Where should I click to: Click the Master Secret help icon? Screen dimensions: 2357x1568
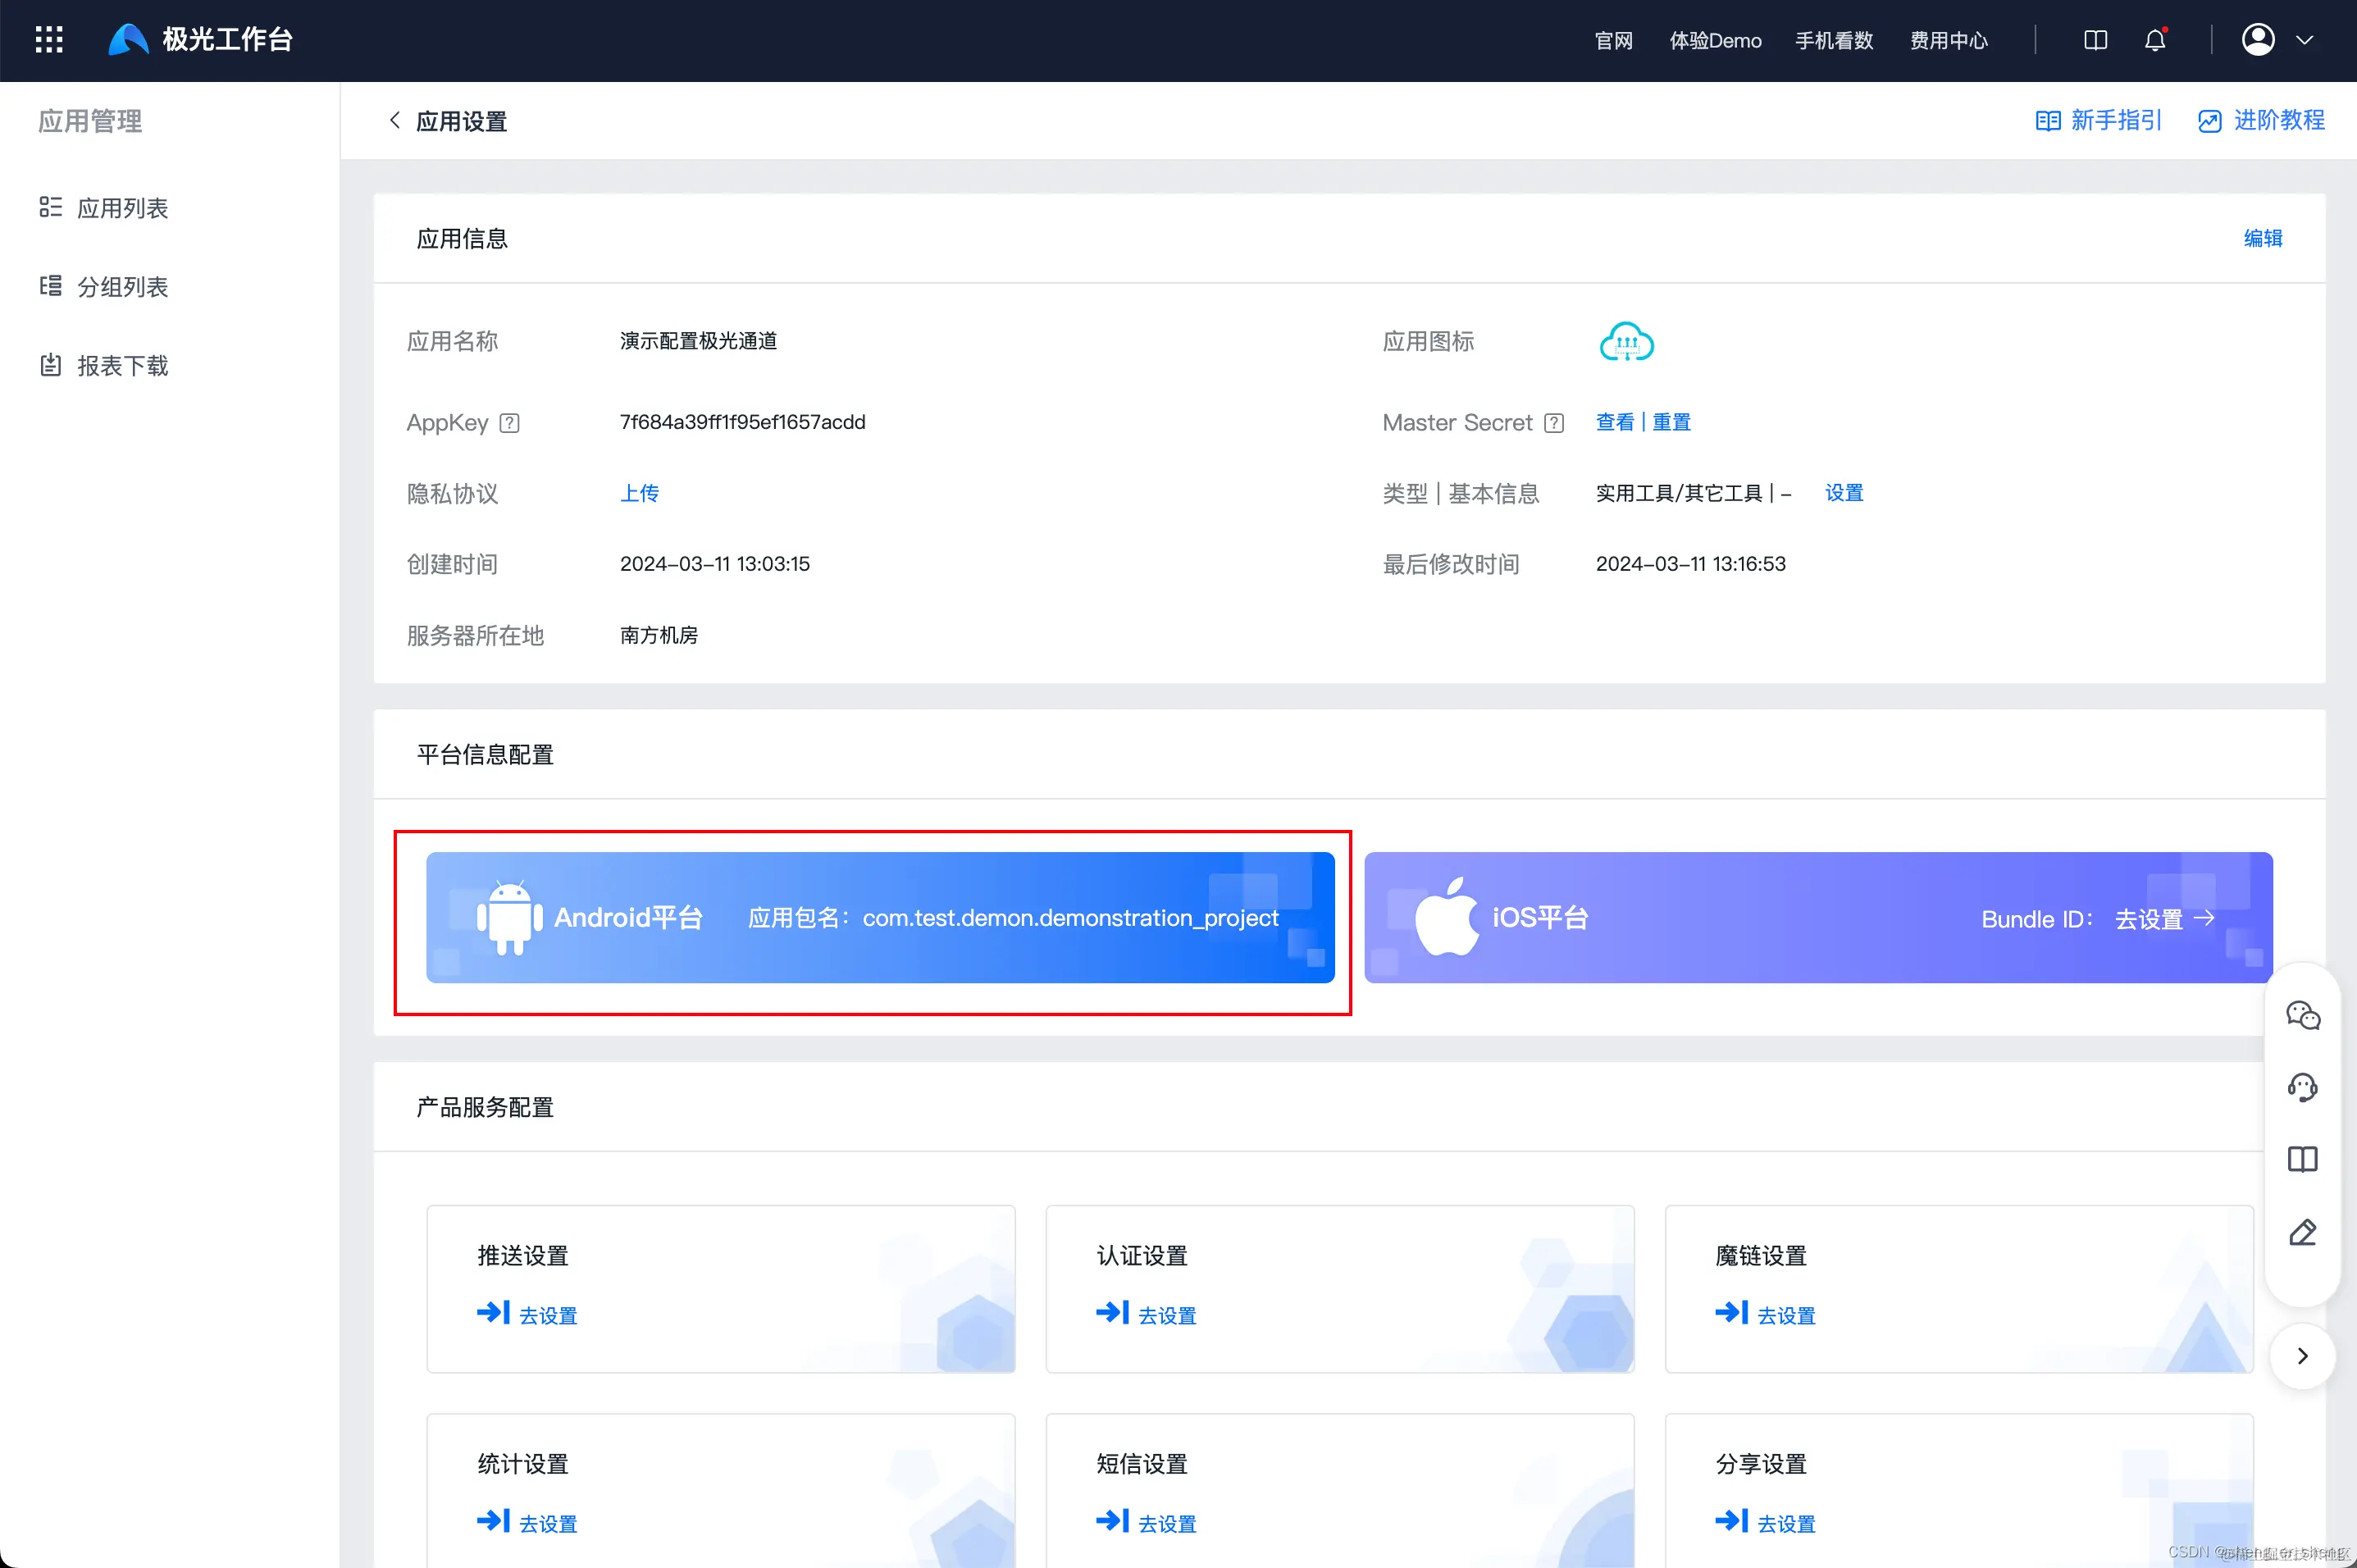coord(1553,423)
